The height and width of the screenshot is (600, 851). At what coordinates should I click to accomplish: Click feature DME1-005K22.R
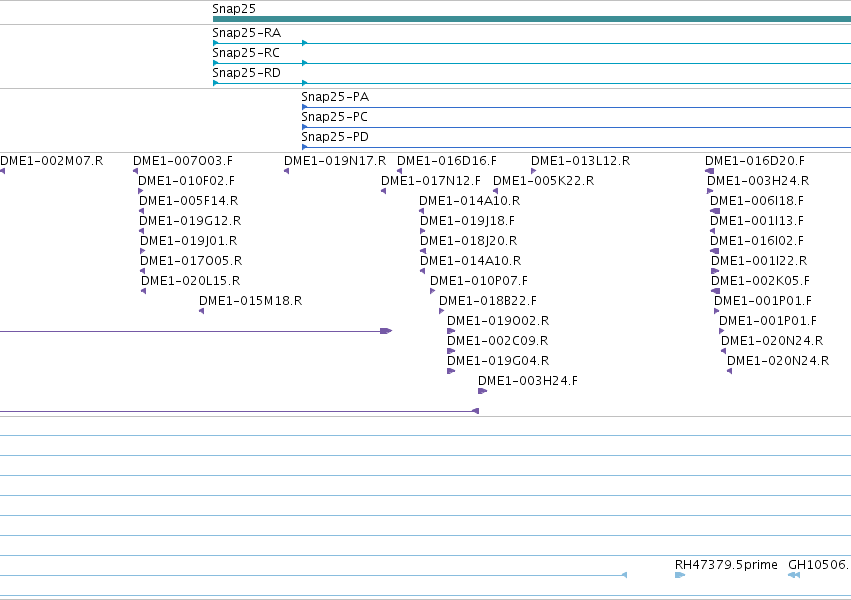[543, 181]
